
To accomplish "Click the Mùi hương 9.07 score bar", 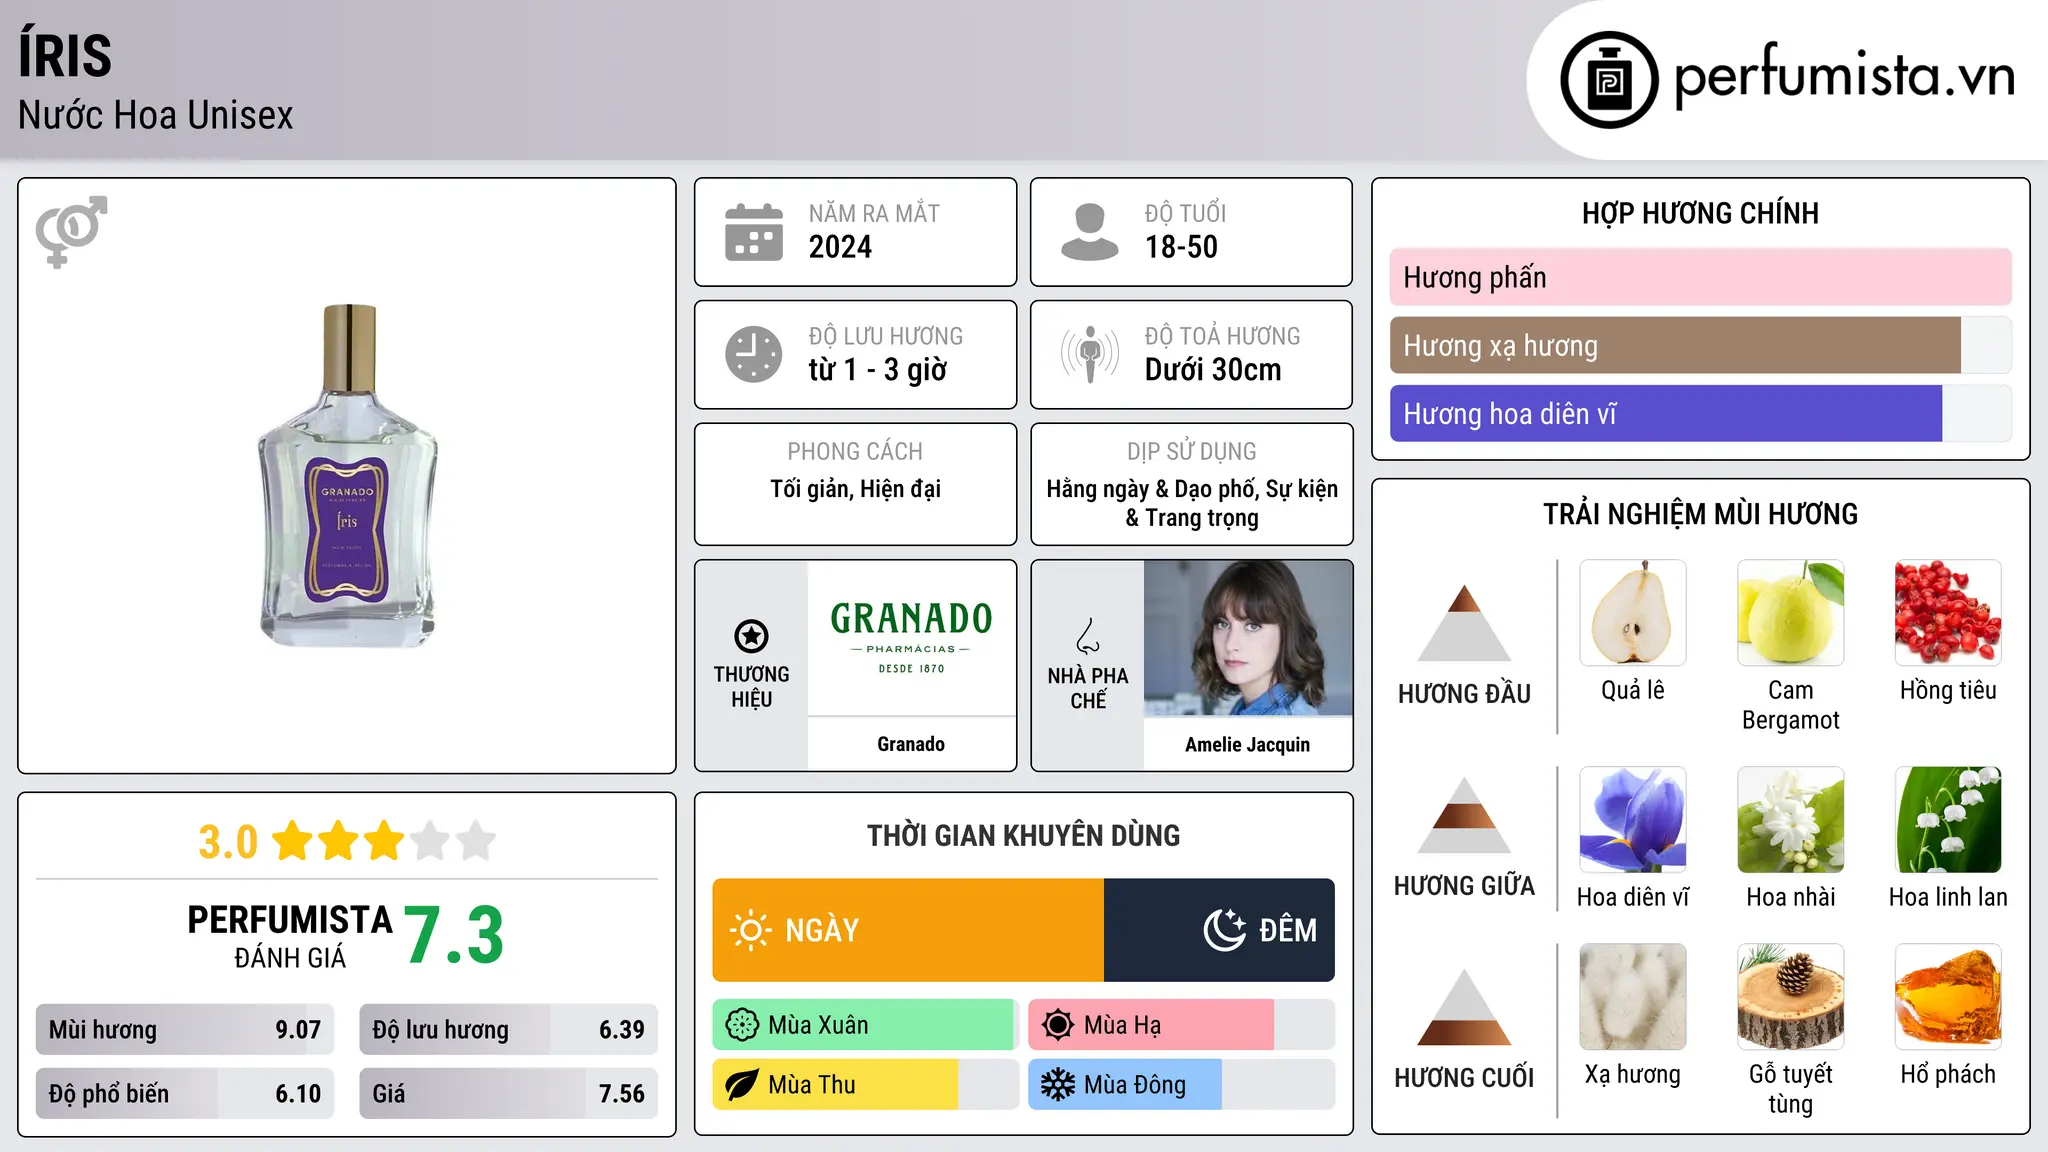I will coord(185,1030).
